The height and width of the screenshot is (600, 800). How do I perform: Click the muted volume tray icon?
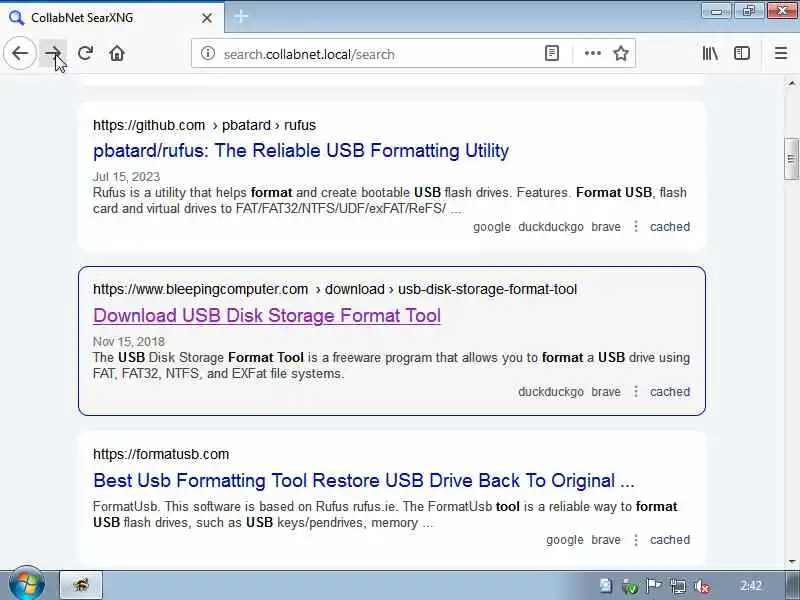click(702, 586)
